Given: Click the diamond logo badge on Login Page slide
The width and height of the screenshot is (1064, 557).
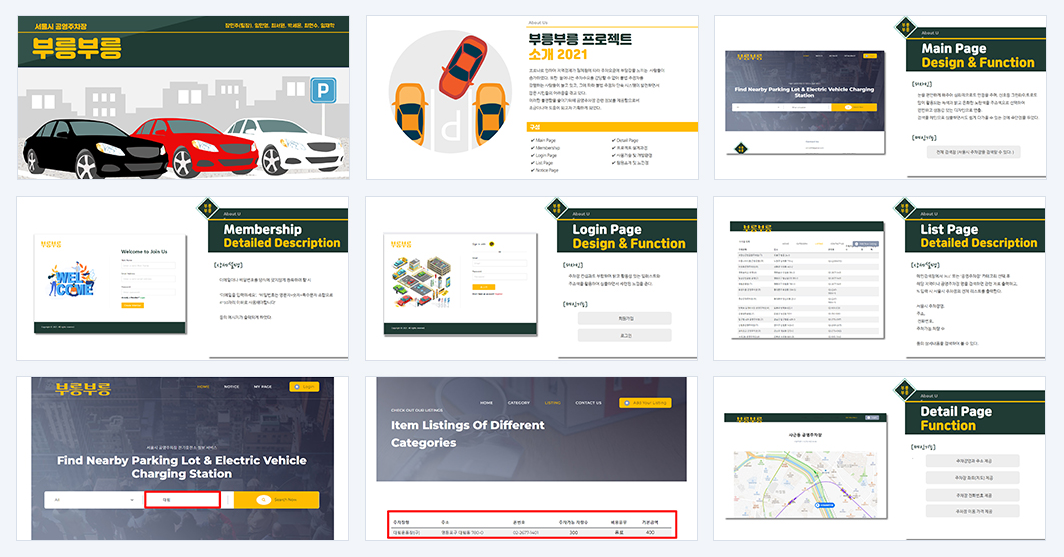Looking at the screenshot, I should (x=556, y=208).
